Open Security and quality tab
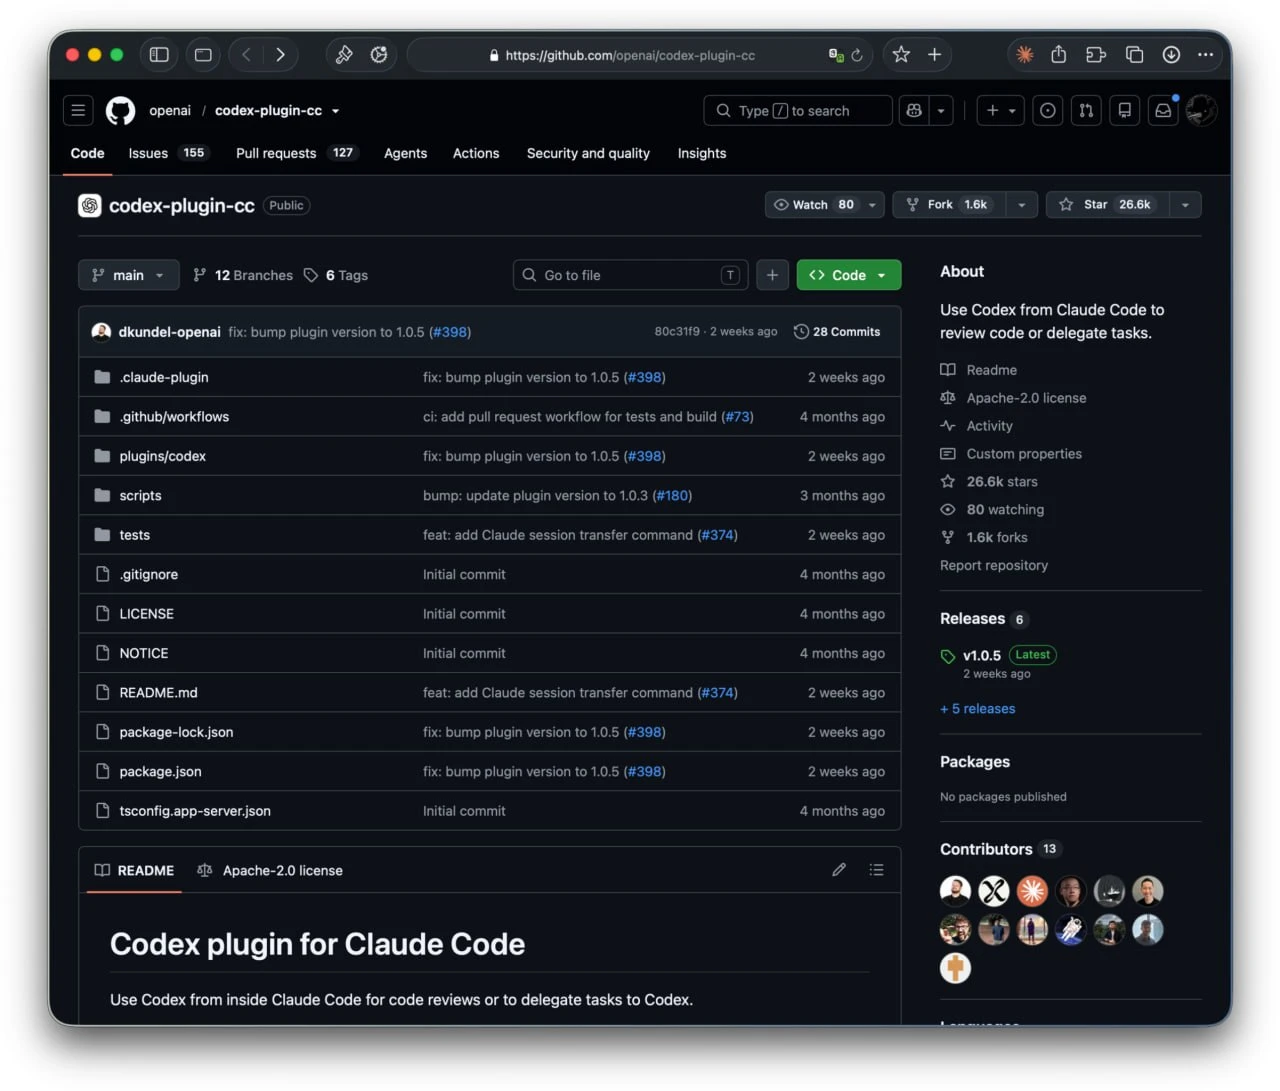This screenshot has width=1280, height=1091. click(588, 153)
